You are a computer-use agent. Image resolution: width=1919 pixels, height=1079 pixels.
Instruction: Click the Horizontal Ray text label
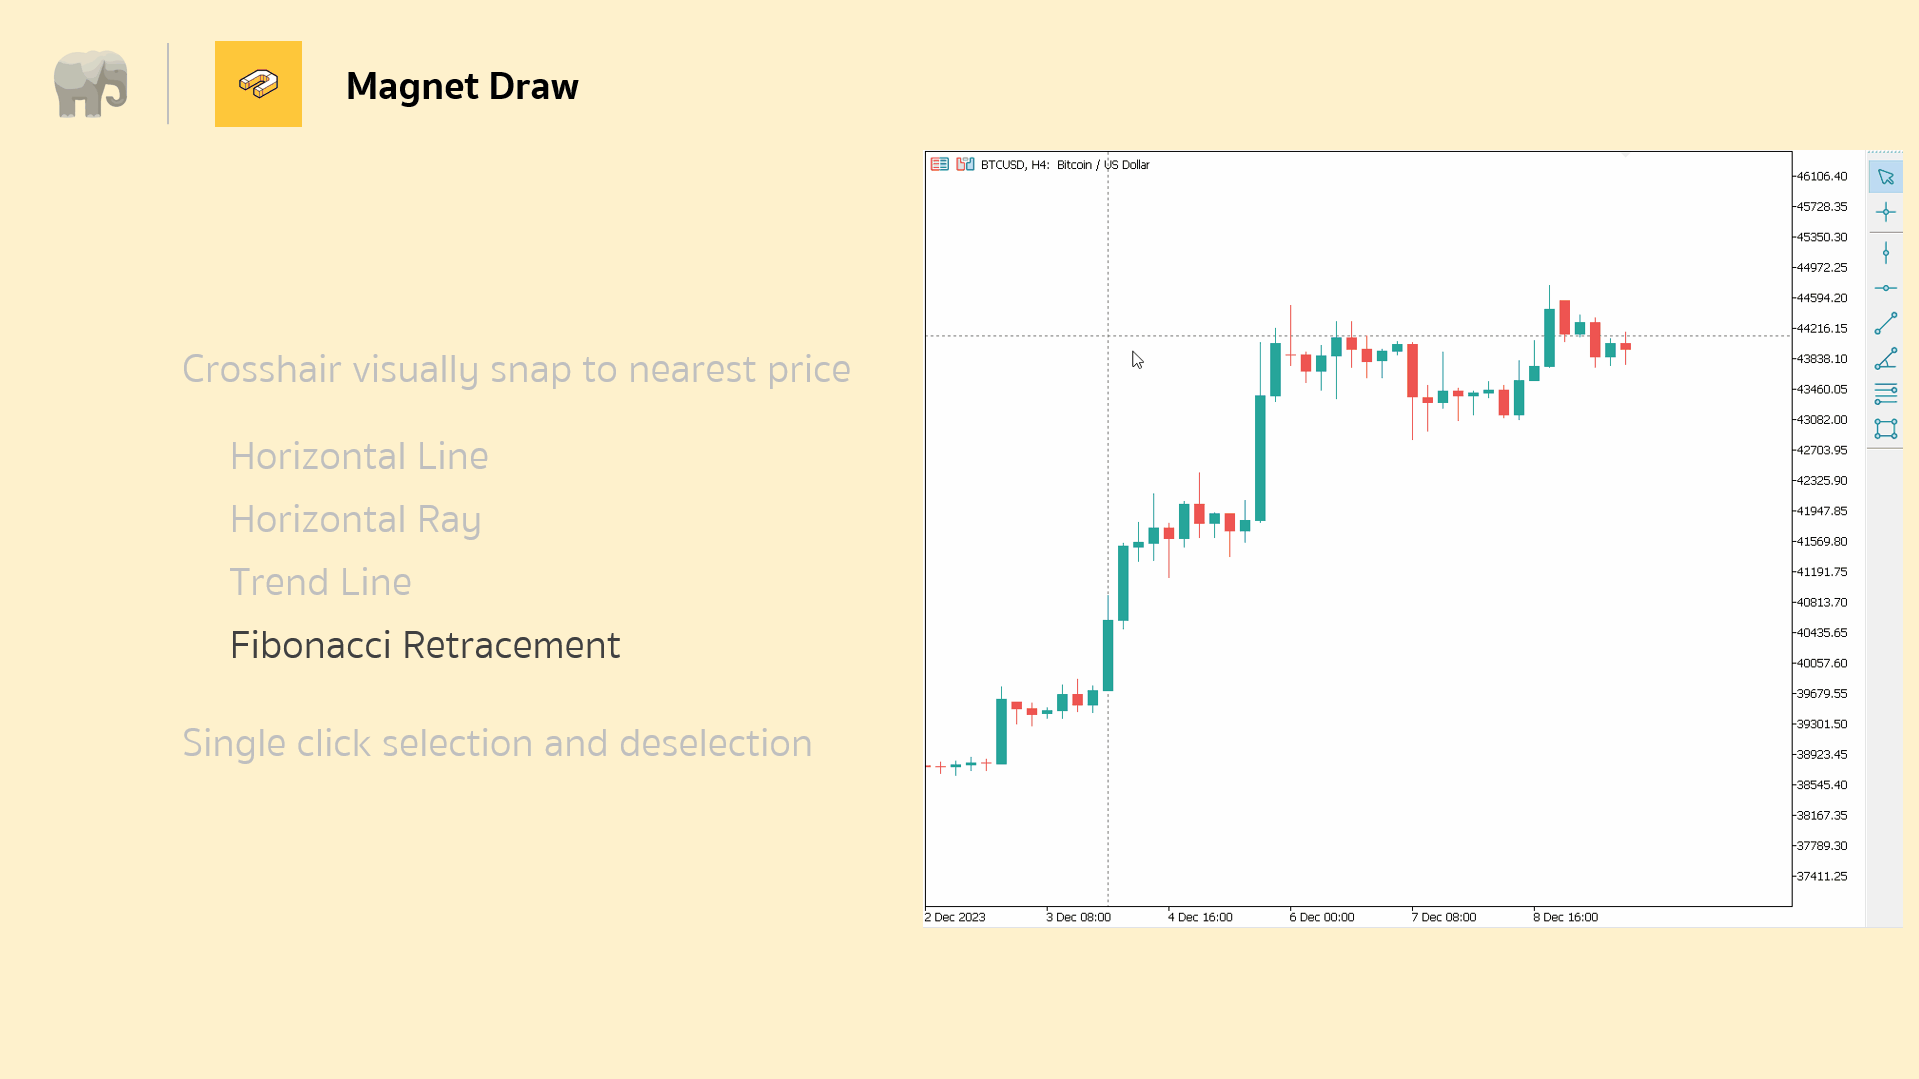[x=355, y=519]
